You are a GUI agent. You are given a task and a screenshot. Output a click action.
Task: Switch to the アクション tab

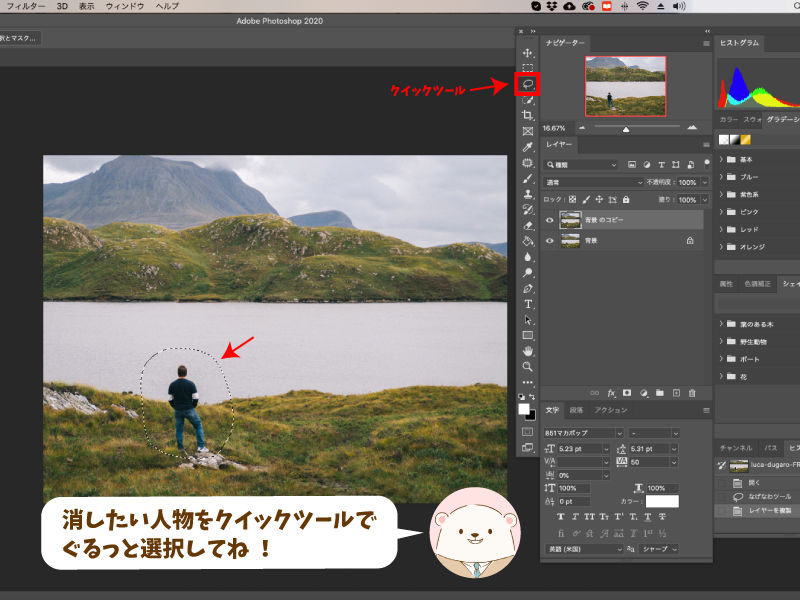click(611, 410)
